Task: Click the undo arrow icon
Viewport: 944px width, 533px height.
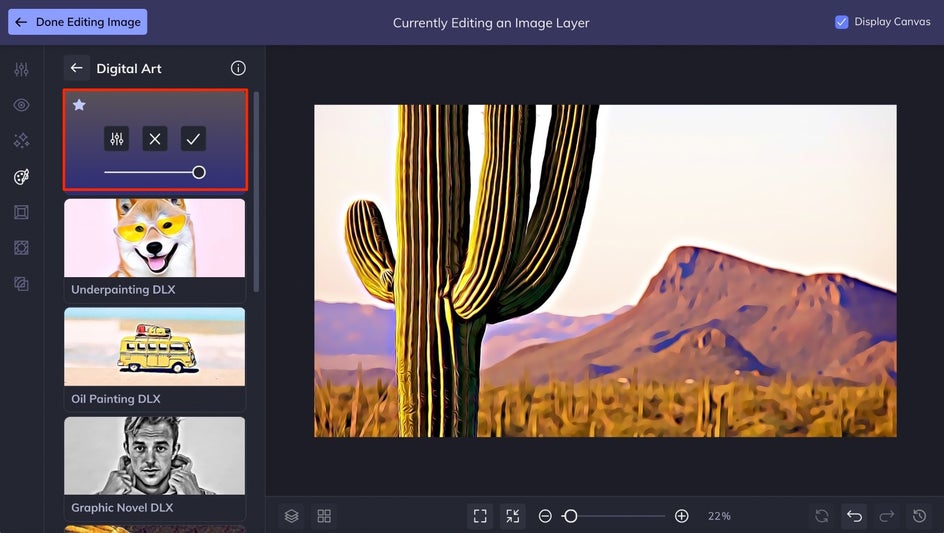Action: click(x=854, y=516)
